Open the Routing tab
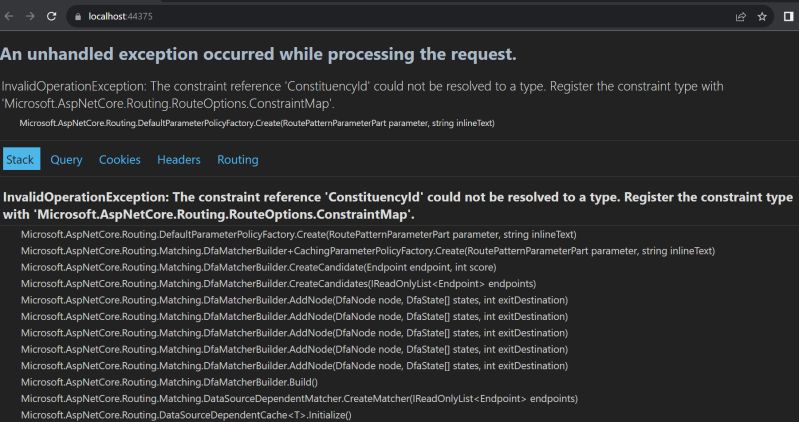Viewport: 799px width, 422px height. (238, 160)
